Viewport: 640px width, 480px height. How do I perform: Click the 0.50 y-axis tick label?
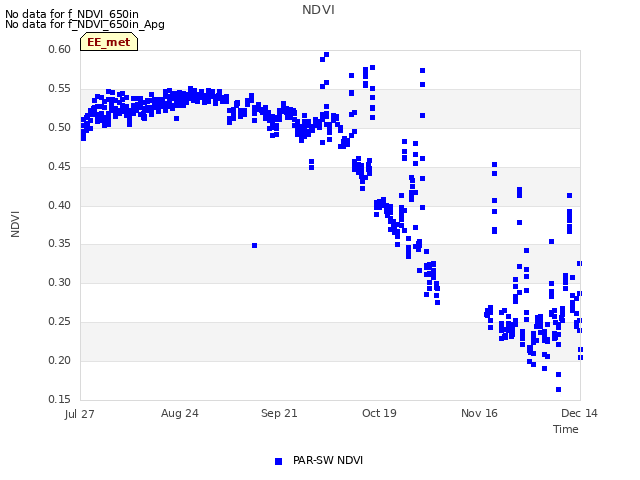tap(60, 127)
